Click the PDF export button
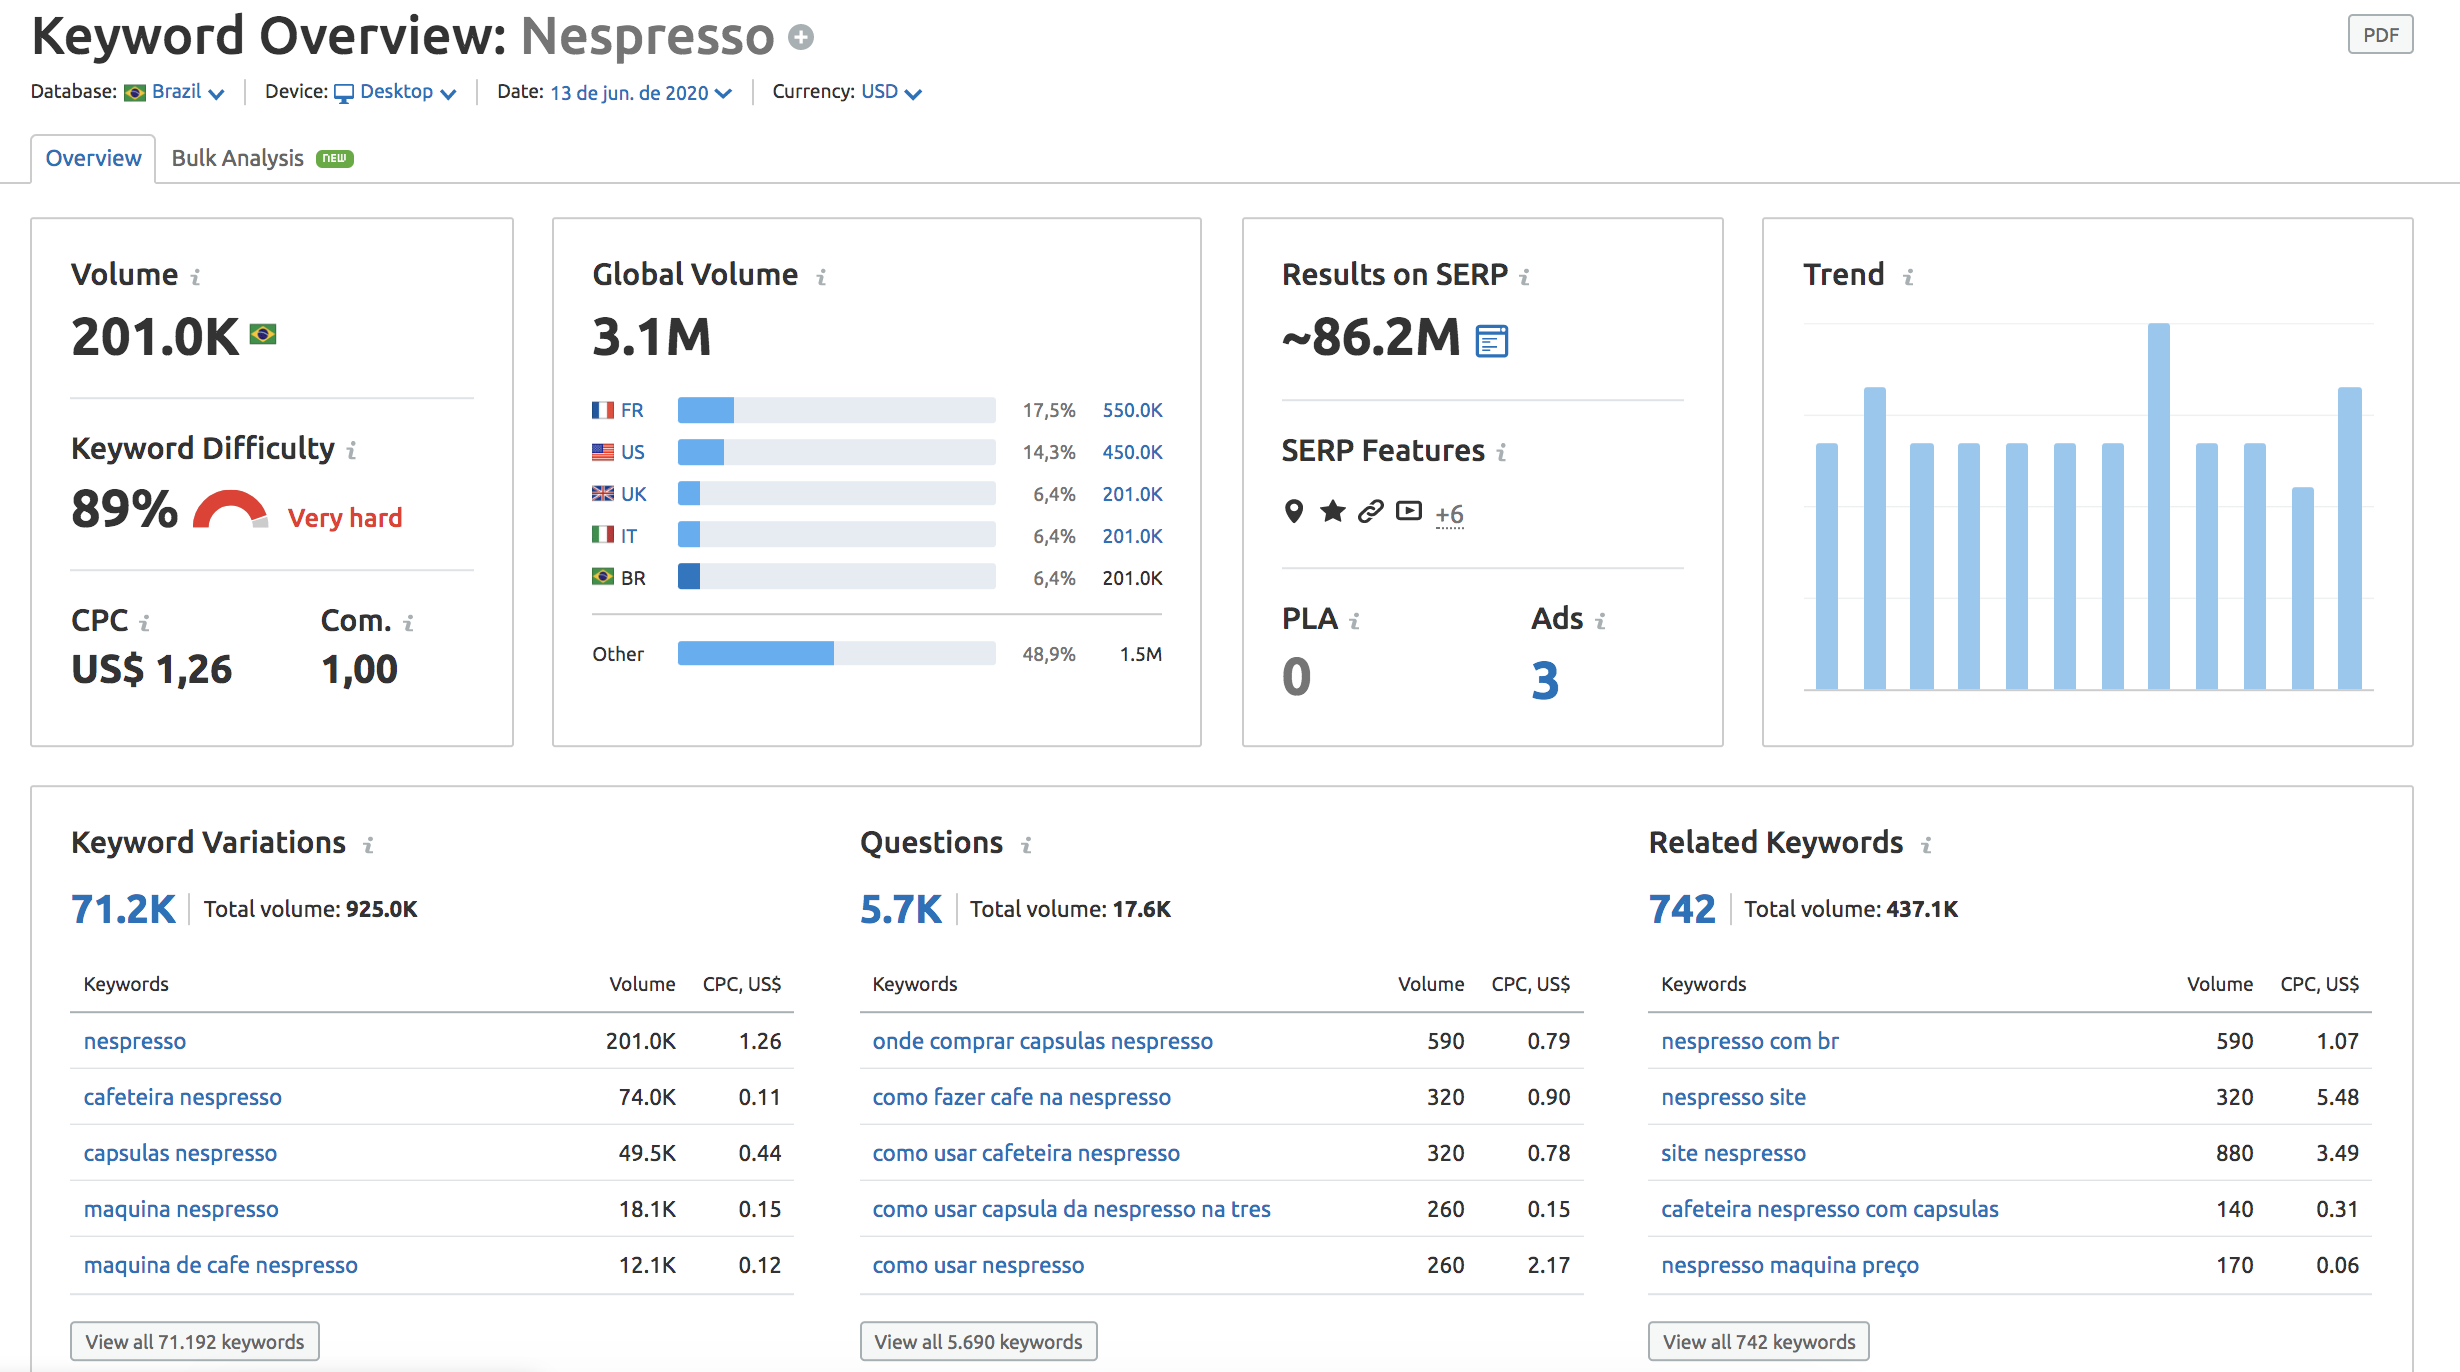Image resolution: width=2460 pixels, height=1372 pixels. tap(2380, 35)
